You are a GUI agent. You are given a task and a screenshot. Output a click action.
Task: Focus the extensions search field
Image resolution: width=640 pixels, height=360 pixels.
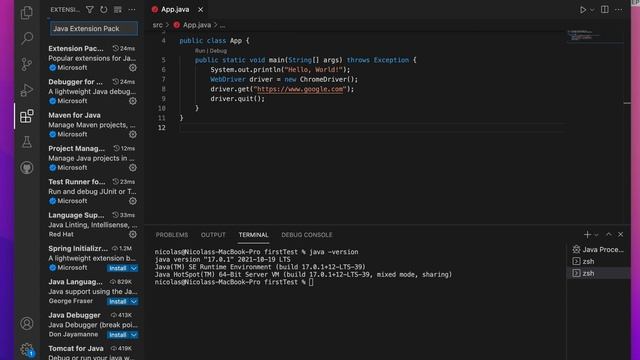point(94,29)
